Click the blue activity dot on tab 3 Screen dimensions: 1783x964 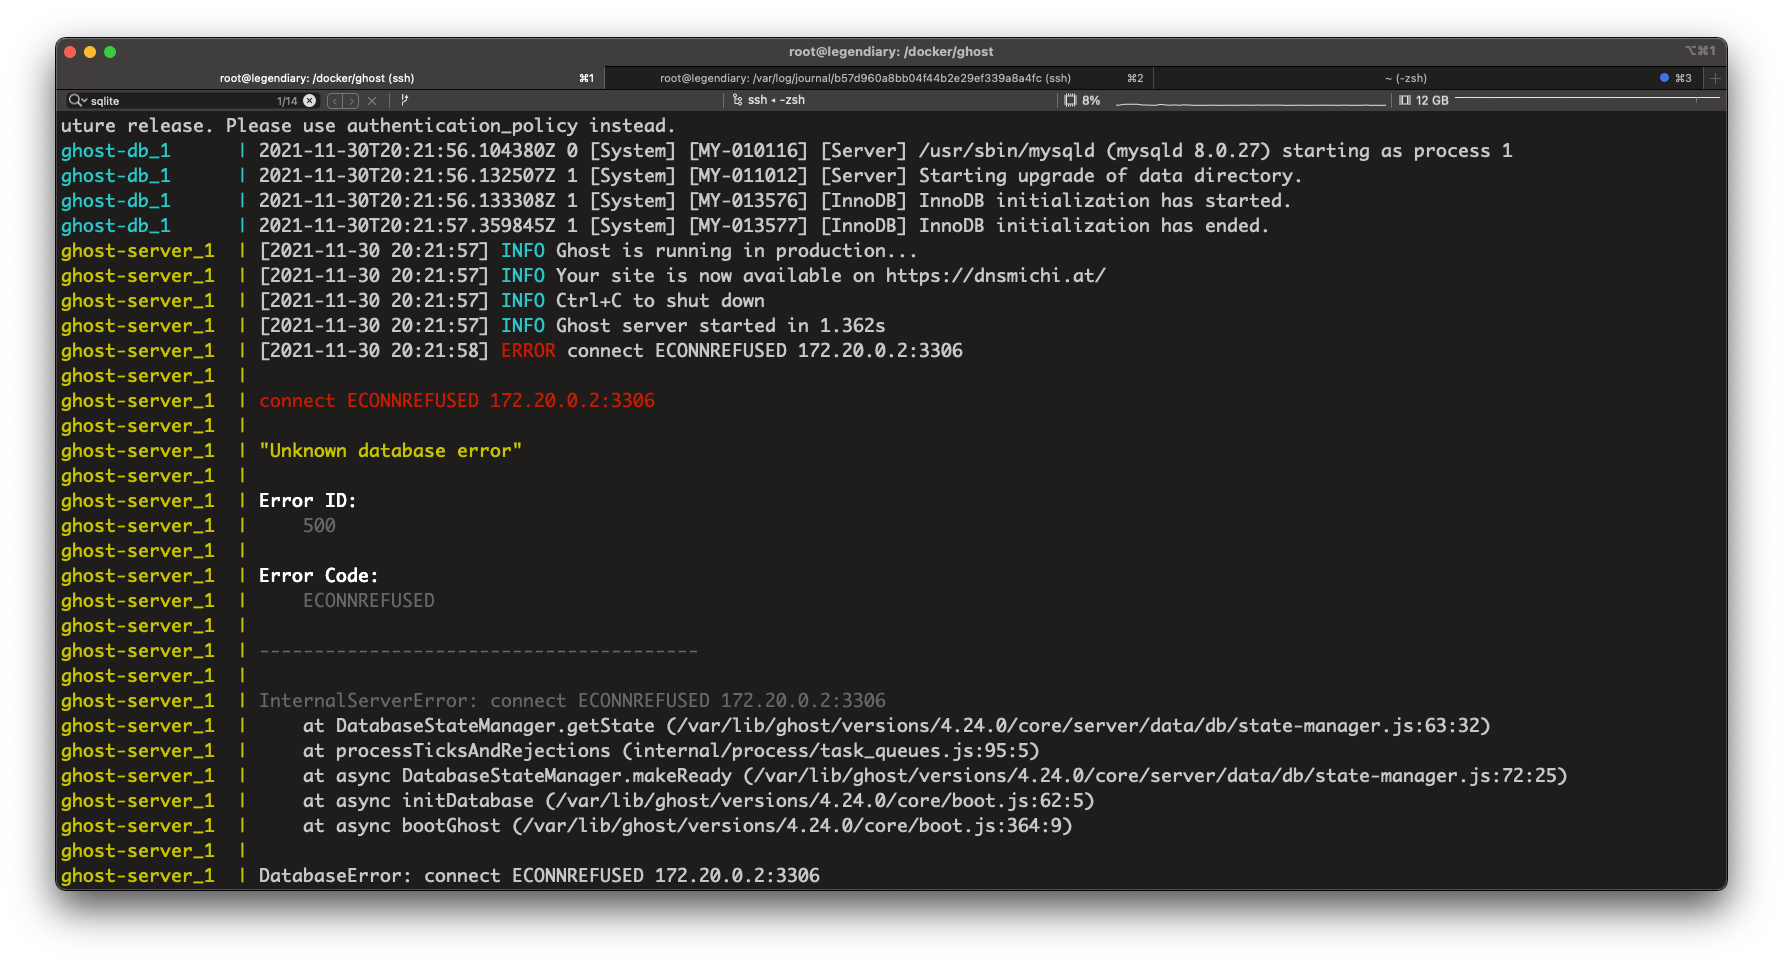(1664, 78)
